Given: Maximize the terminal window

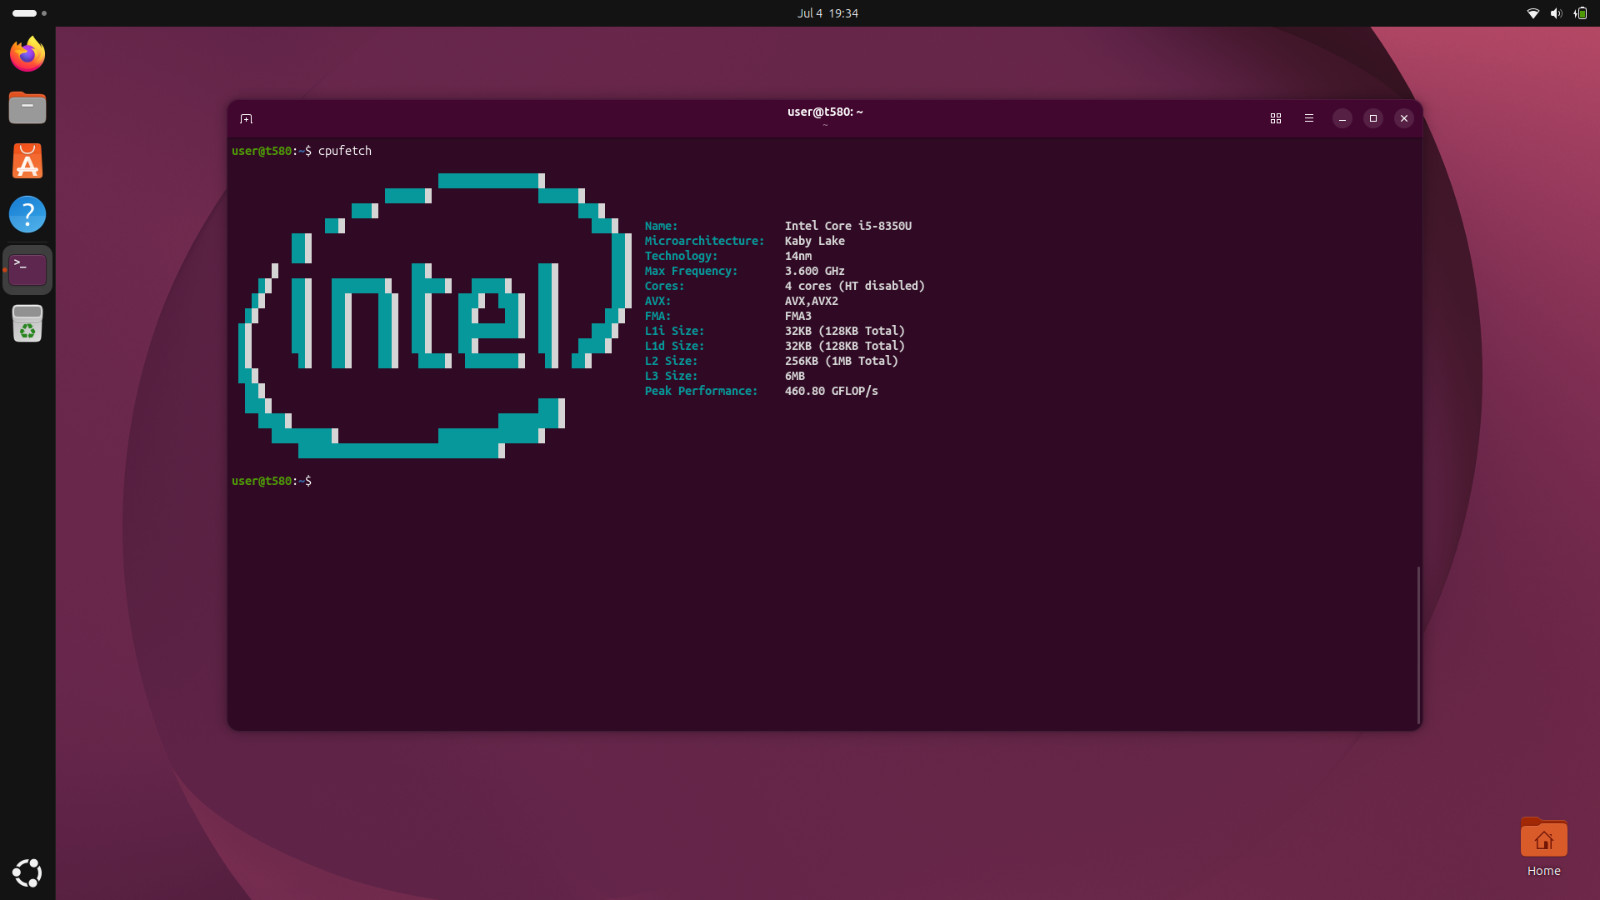Looking at the screenshot, I should coord(1373,118).
